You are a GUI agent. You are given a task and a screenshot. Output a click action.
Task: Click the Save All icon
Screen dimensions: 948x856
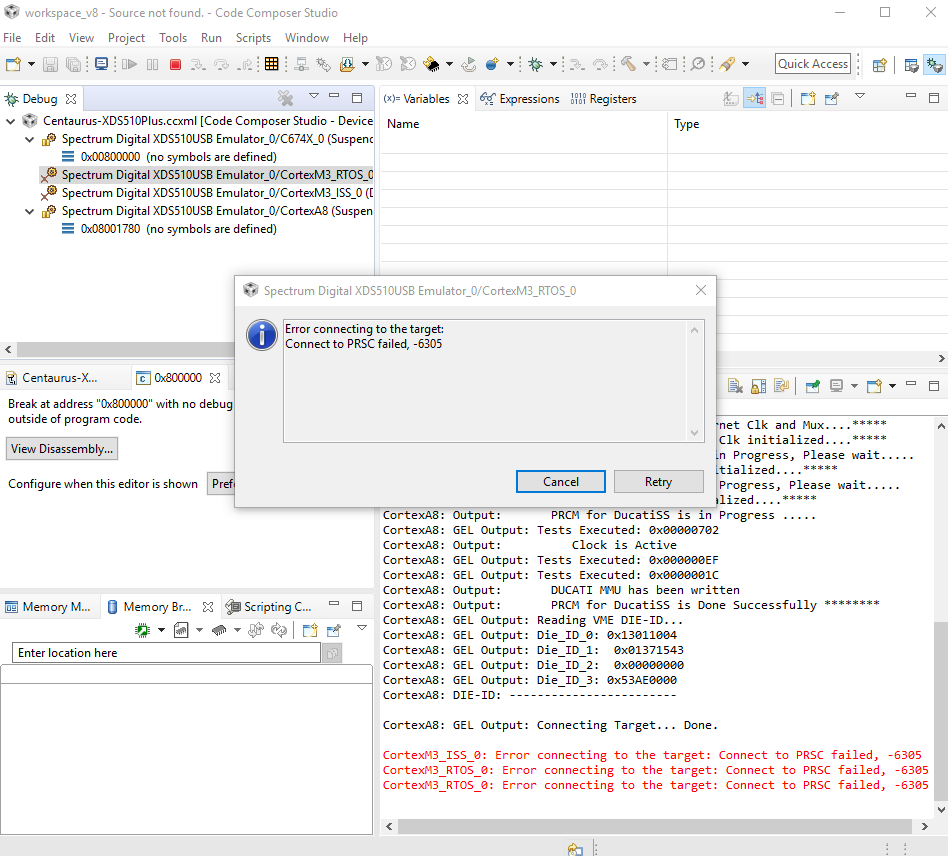[x=73, y=64]
